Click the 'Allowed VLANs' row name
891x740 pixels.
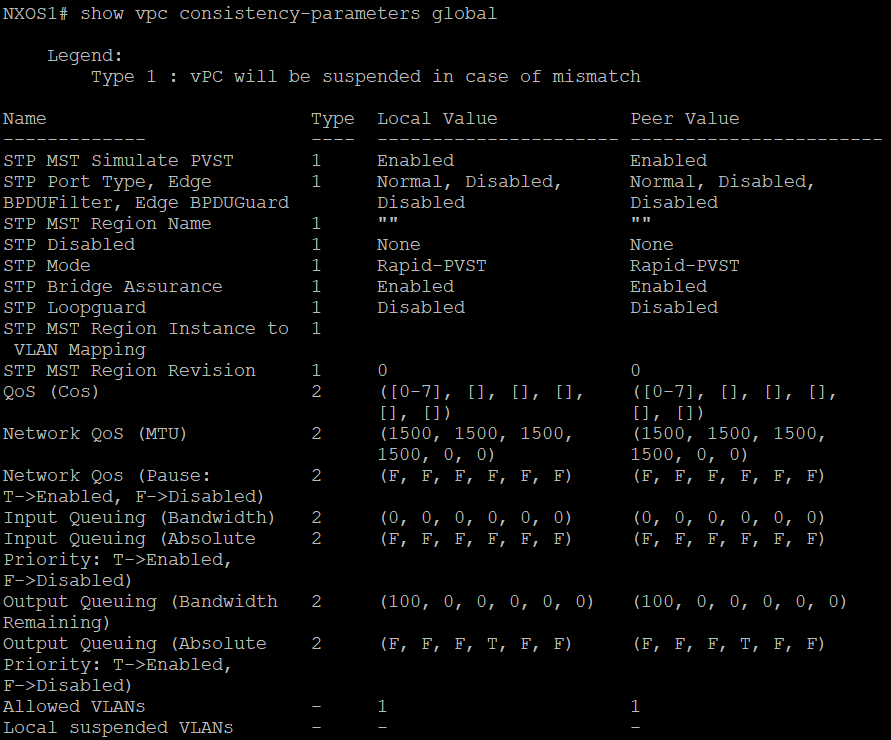[74, 707]
